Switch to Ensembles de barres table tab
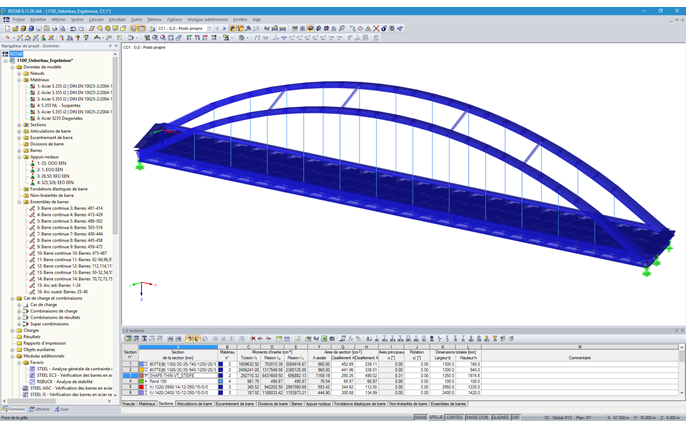Image resolution: width=686 pixels, height=429 pixels. coord(448,404)
